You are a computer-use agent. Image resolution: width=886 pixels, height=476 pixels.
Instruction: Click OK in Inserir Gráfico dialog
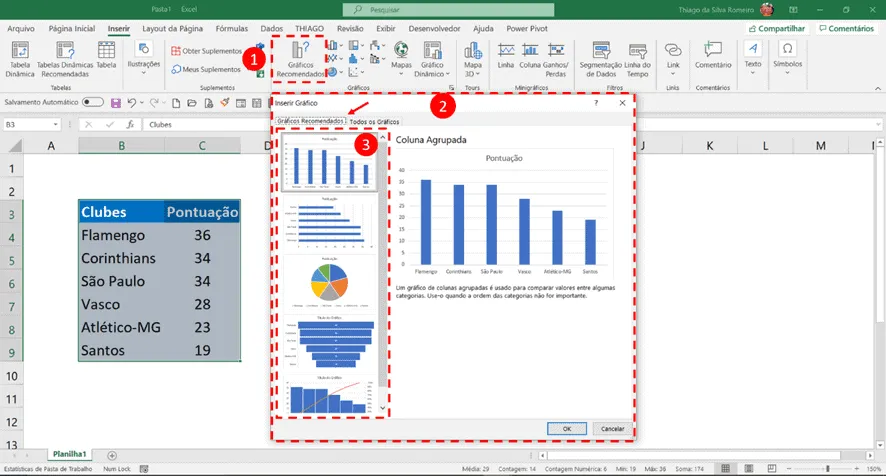tap(567, 429)
